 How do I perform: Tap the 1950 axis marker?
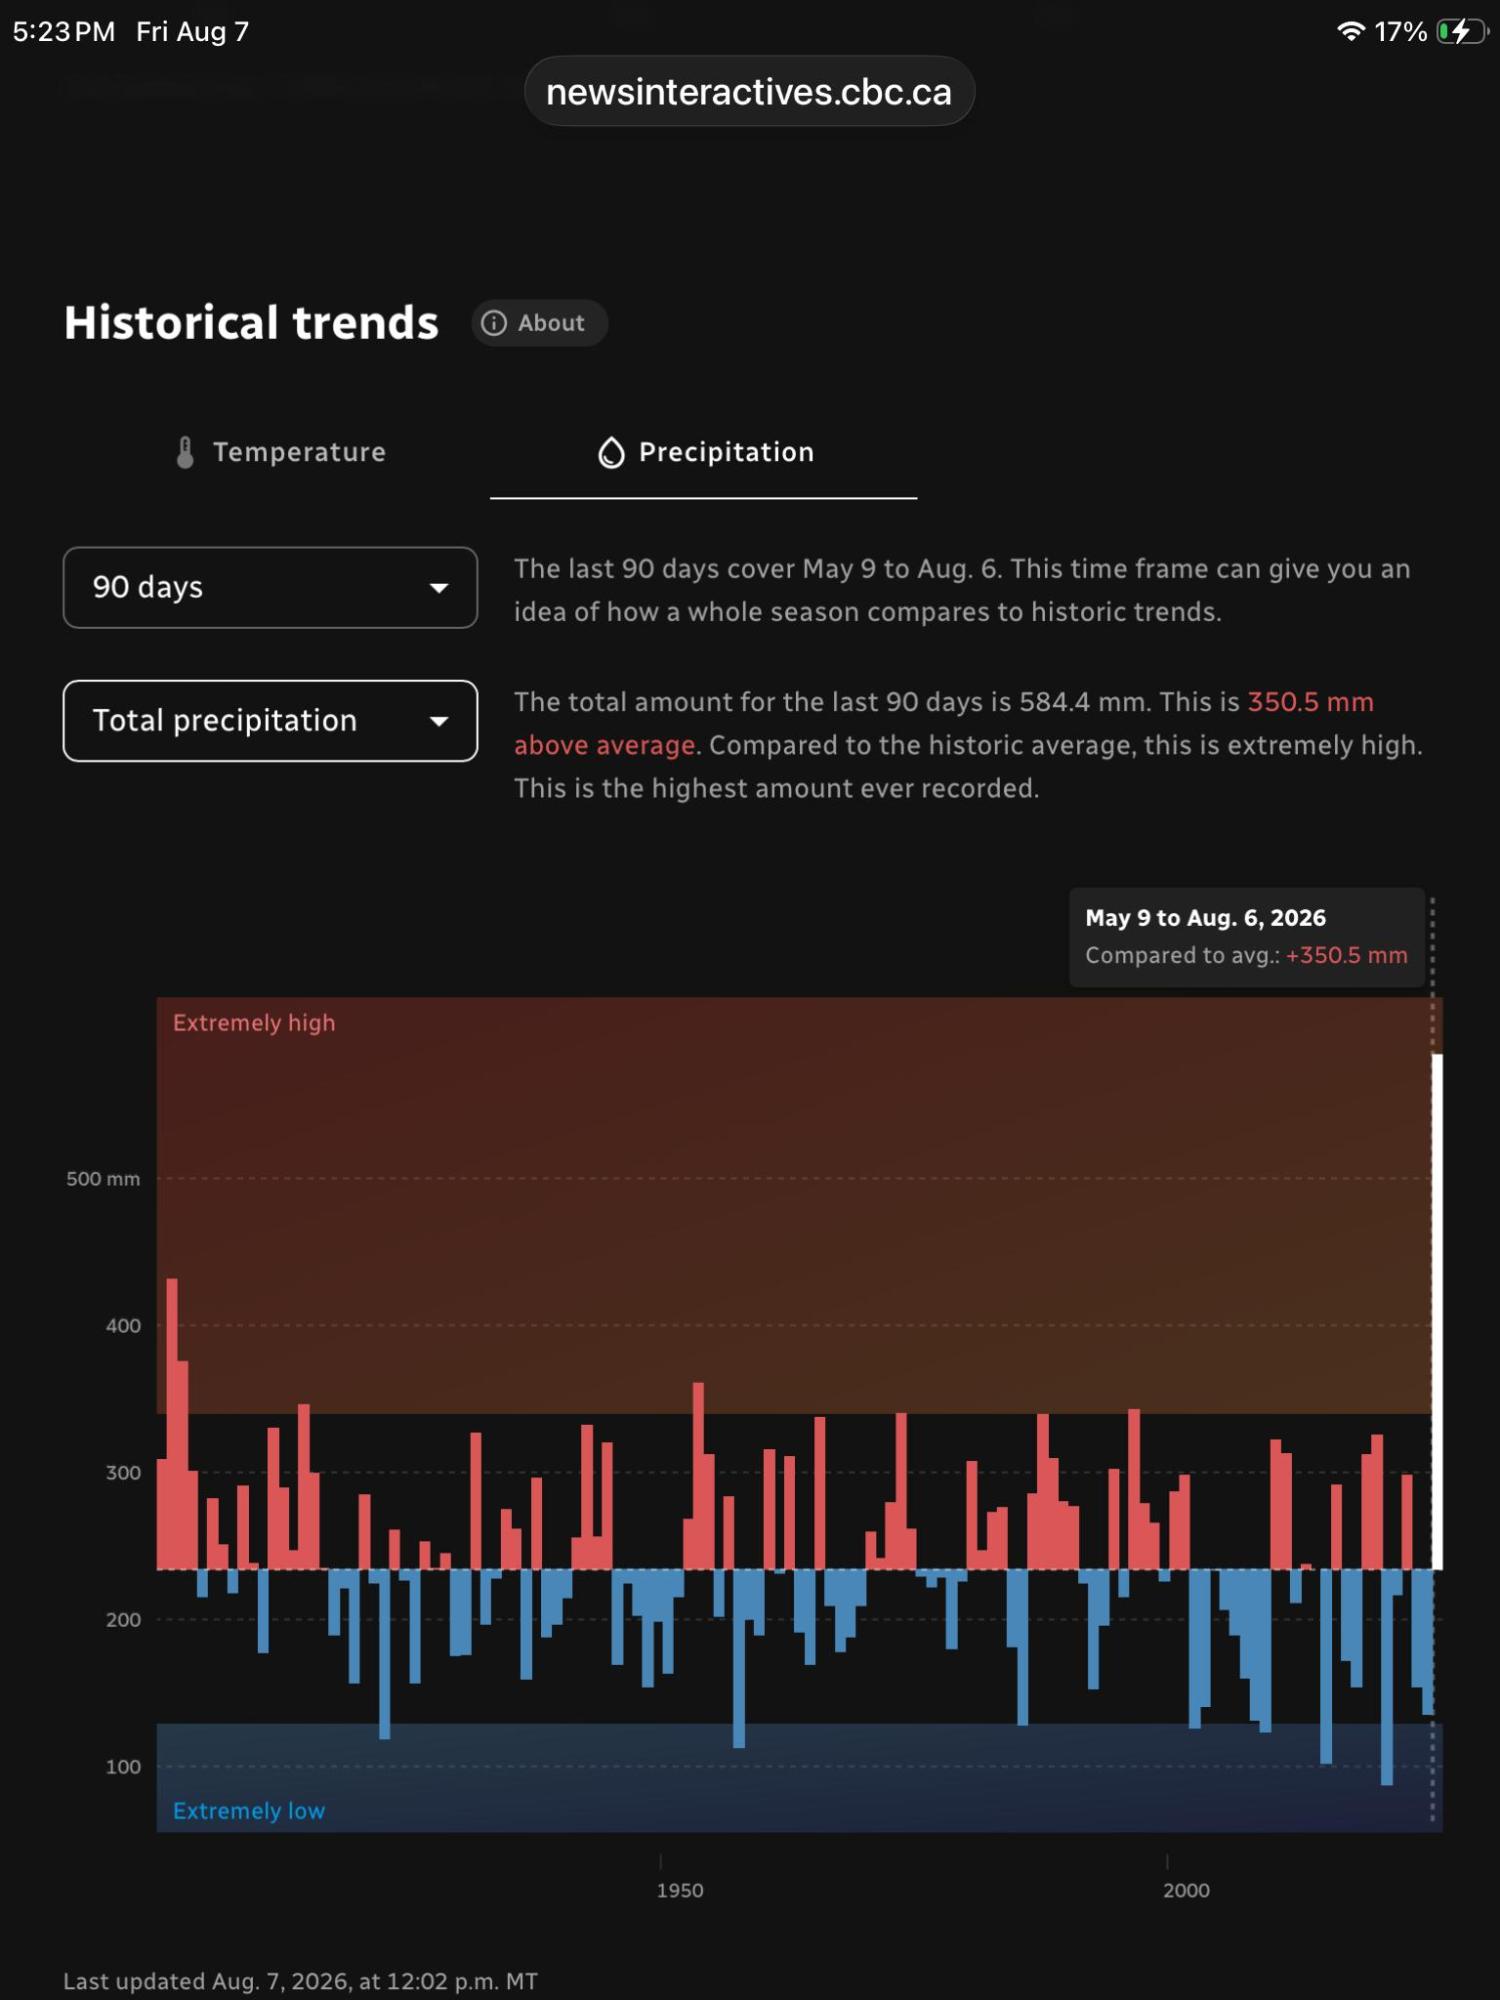tap(680, 1890)
